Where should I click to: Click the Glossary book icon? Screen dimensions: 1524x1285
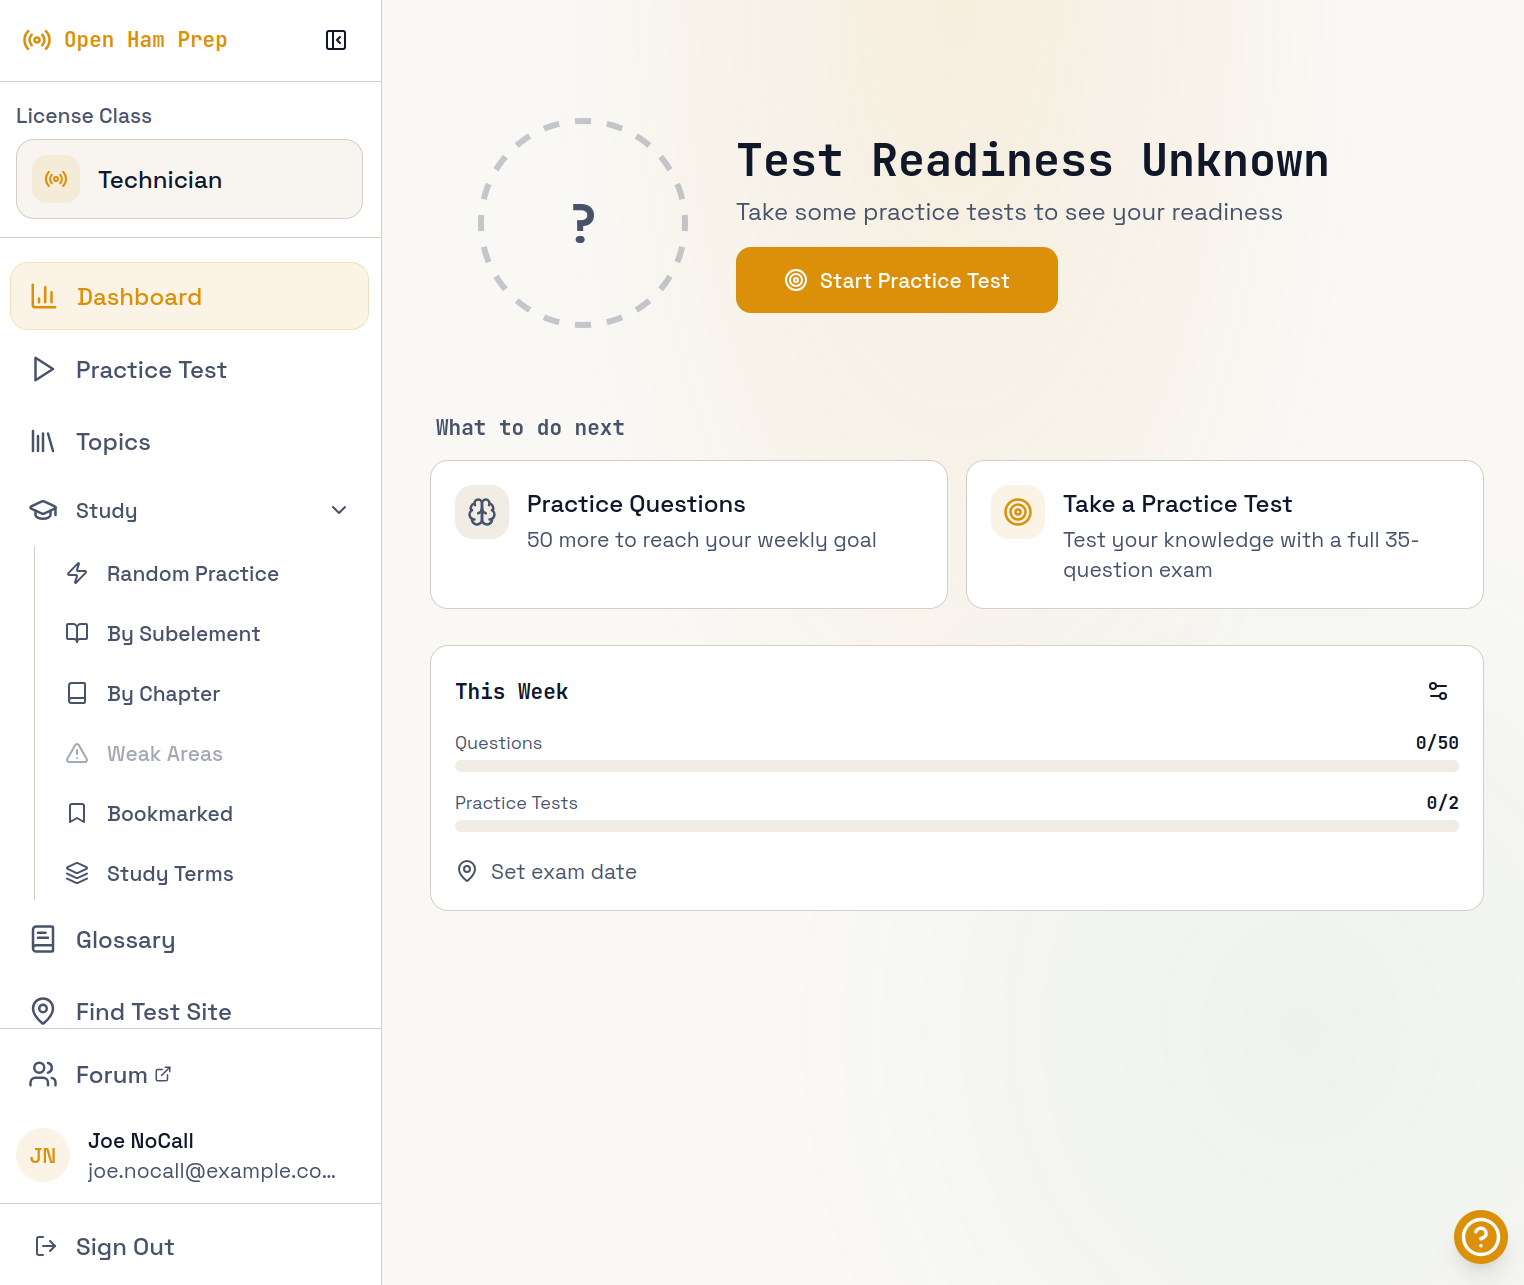click(x=43, y=939)
